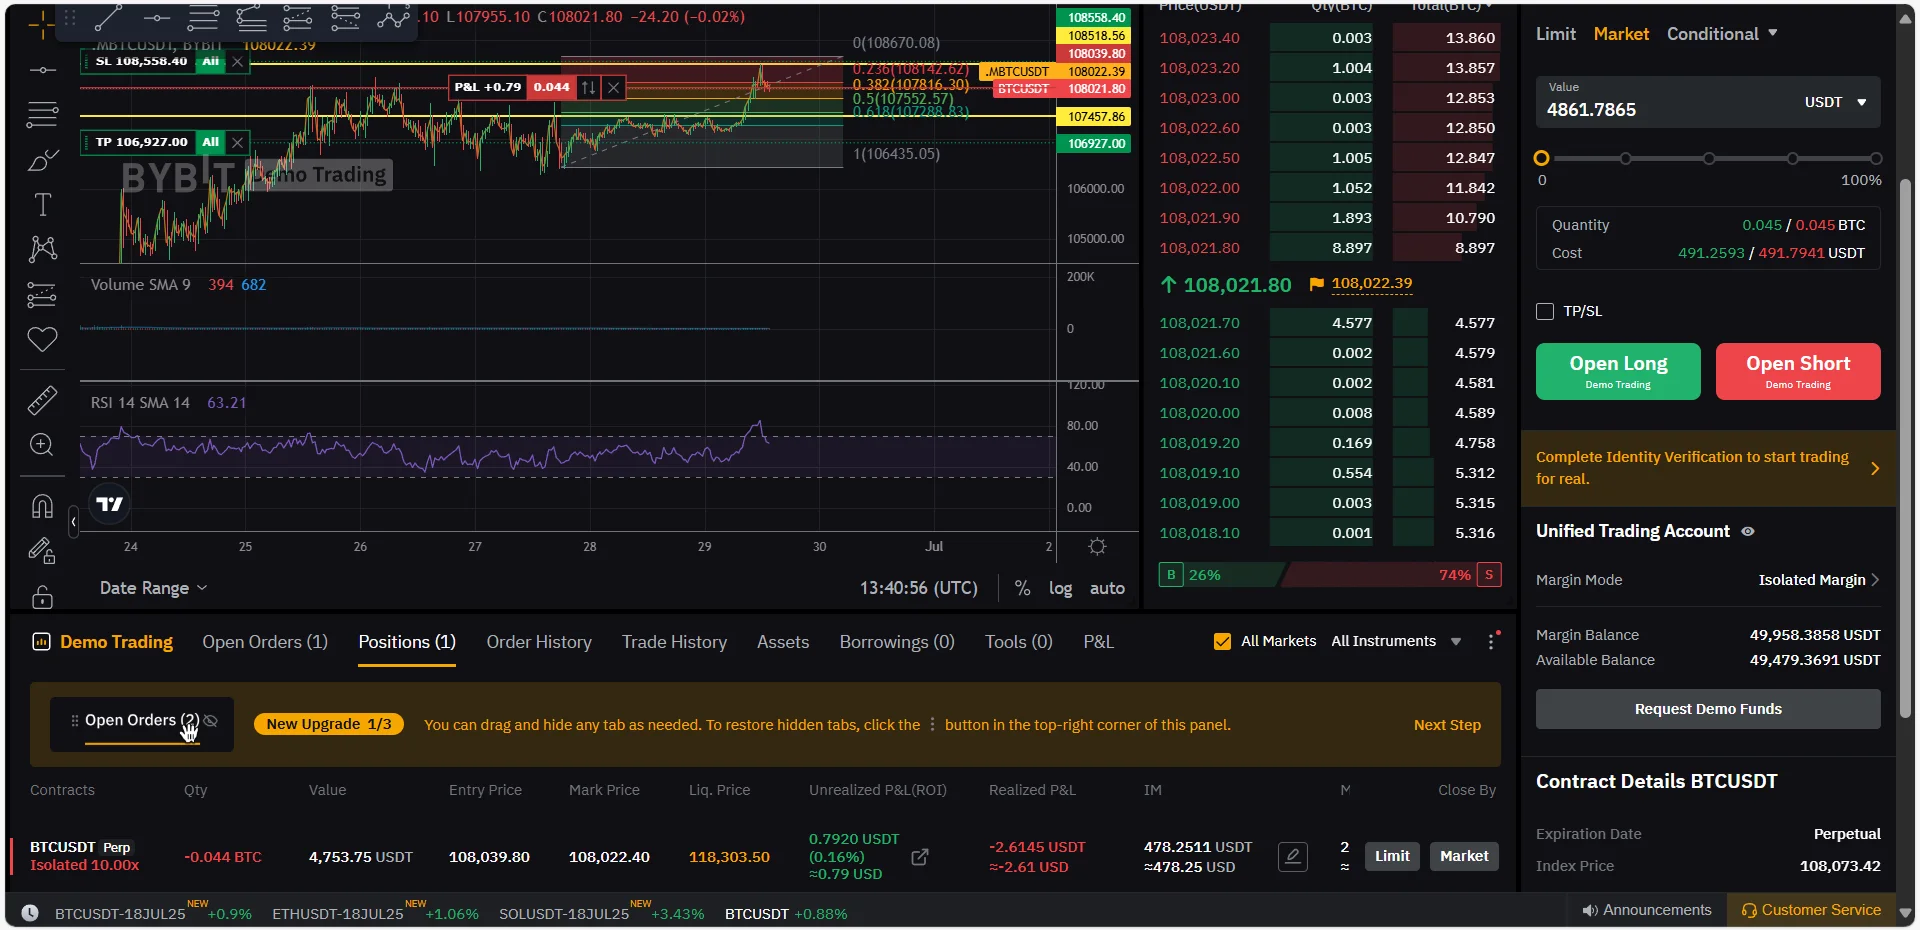Click the Open Short button
Screen dimensions: 1920x930
(x=1798, y=371)
